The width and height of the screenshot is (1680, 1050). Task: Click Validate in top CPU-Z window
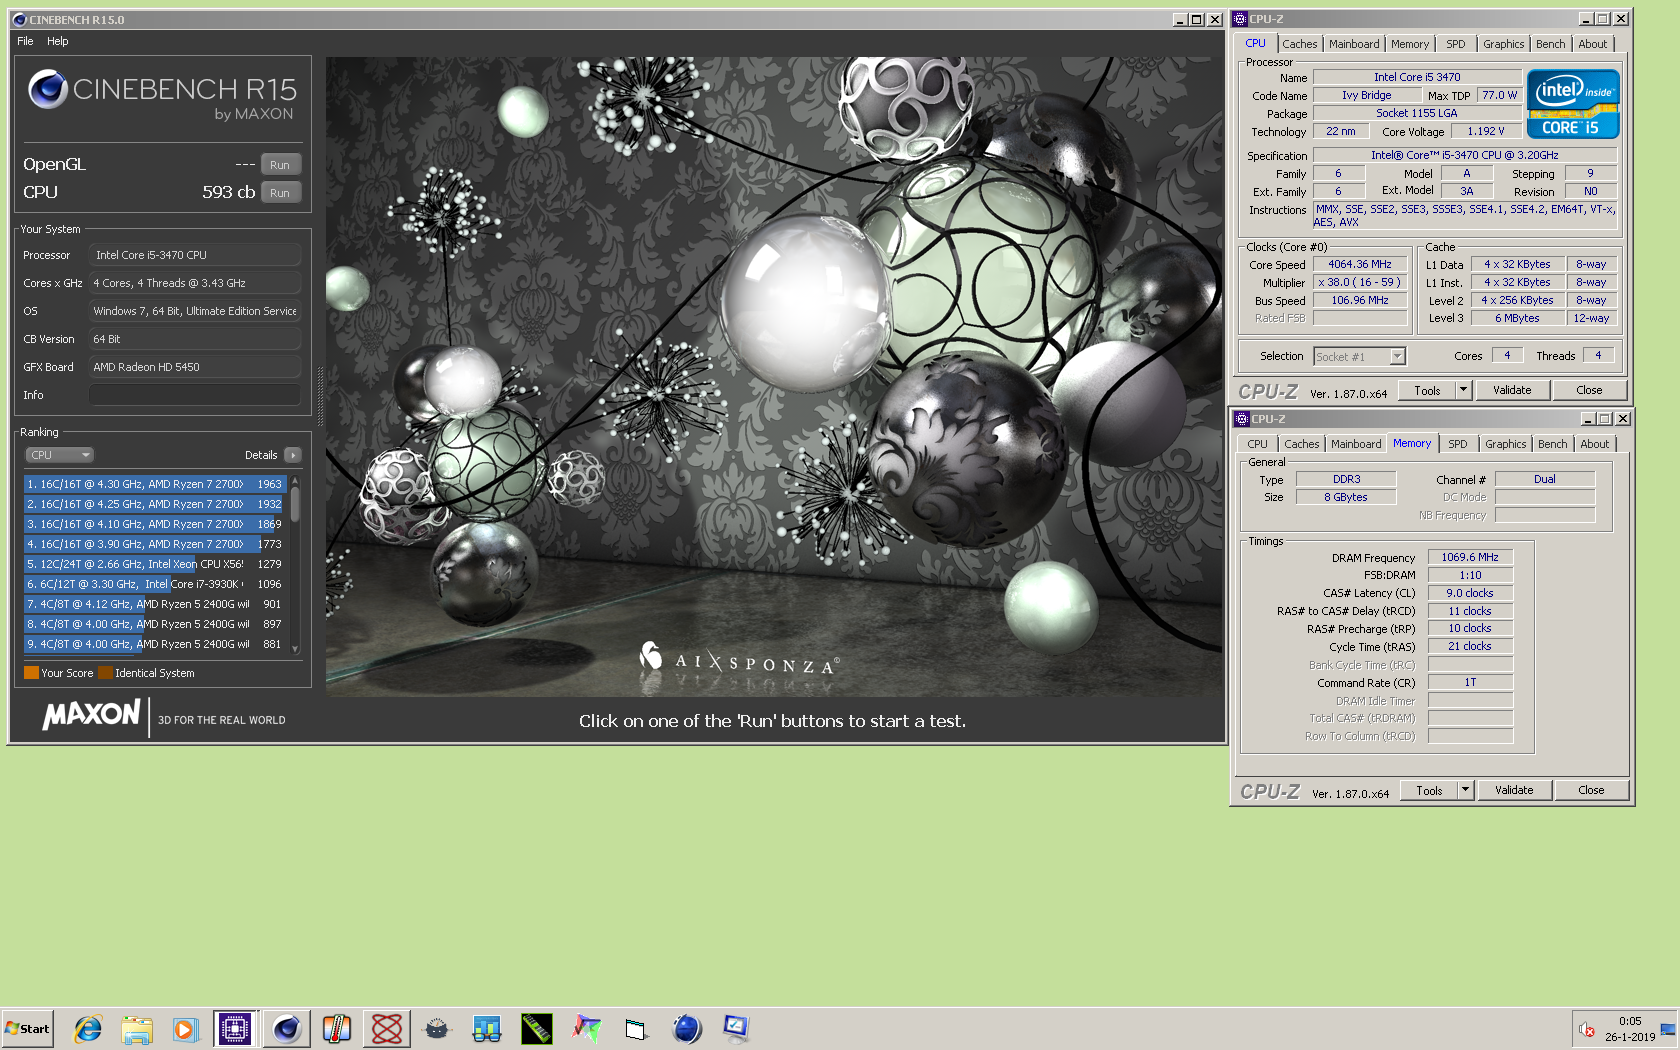(x=1512, y=391)
